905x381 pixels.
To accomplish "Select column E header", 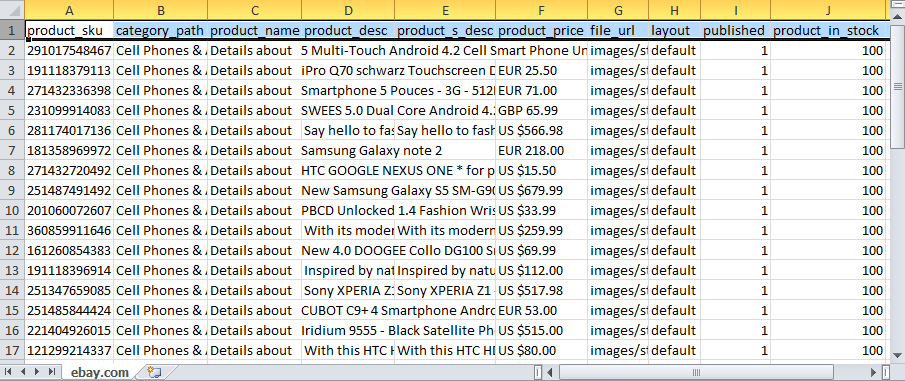I will point(445,10).
